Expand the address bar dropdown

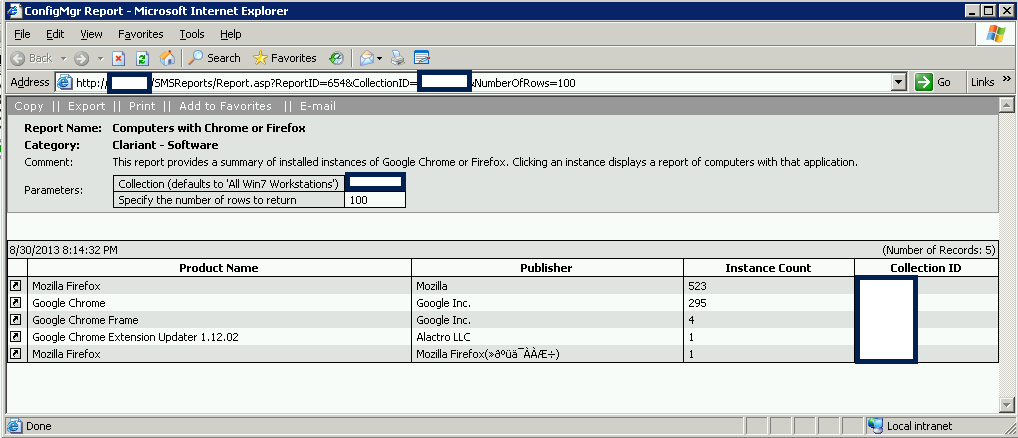click(x=899, y=82)
